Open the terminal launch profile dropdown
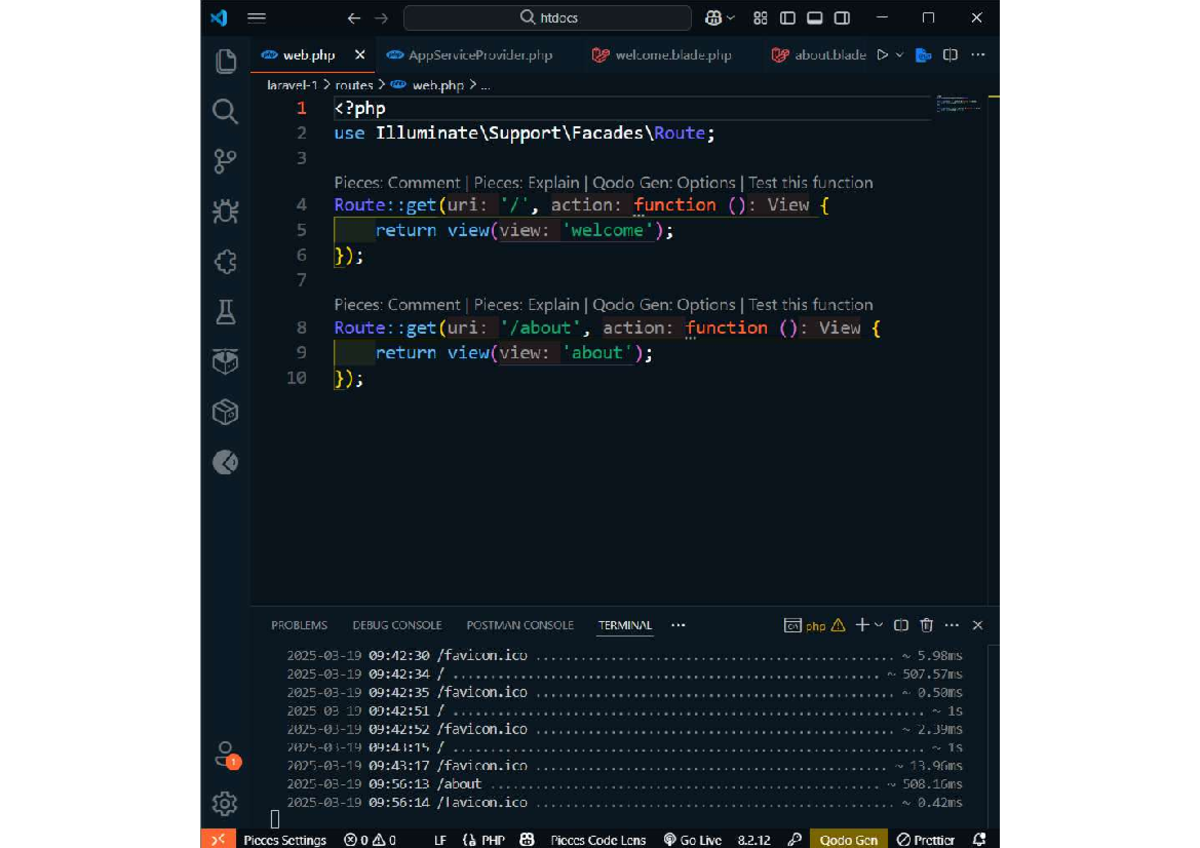The width and height of the screenshot is (1200, 848). tap(876, 625)
